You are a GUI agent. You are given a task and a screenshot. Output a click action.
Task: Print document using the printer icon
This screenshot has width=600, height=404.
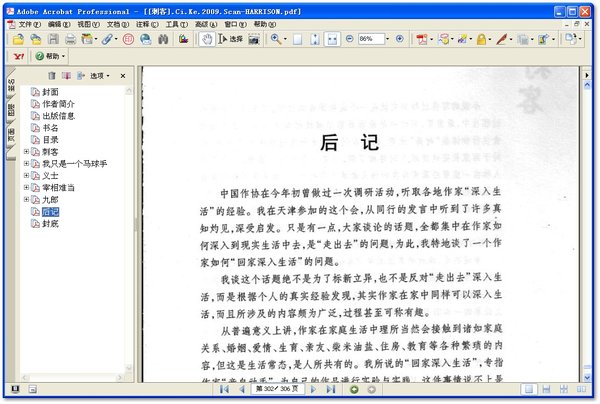pos(70,39)
